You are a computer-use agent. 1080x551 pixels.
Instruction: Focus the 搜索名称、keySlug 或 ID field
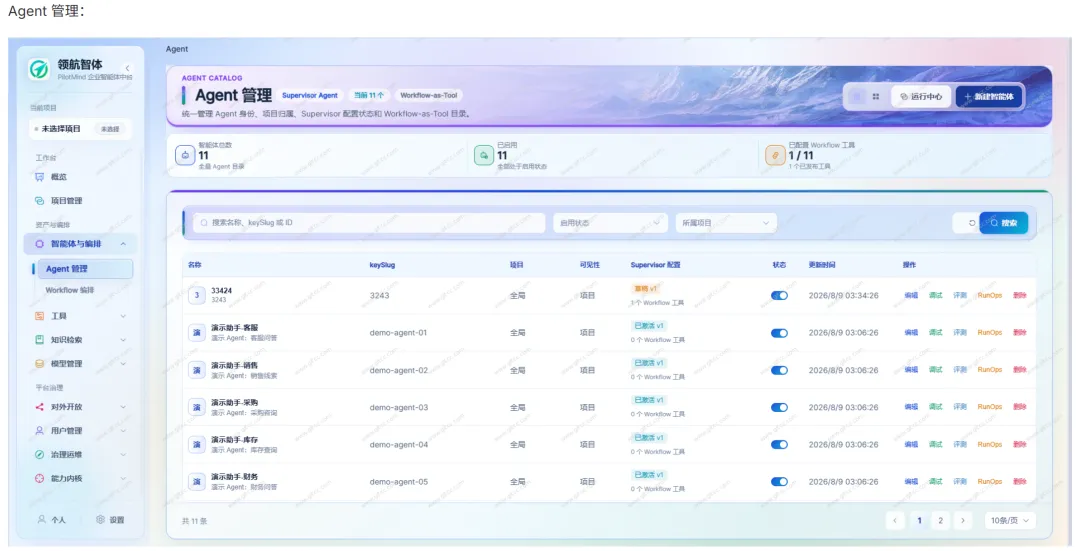369,223
